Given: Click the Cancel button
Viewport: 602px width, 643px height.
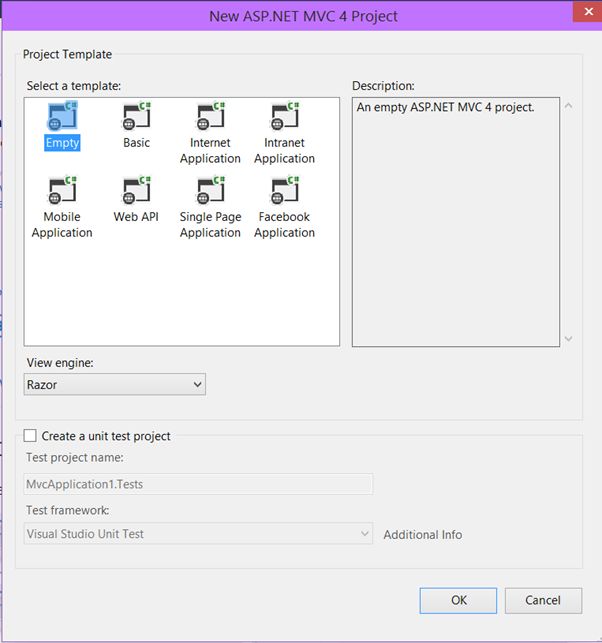Looking at the screenshot, I should pyautogui.click(x=543, y=600).
